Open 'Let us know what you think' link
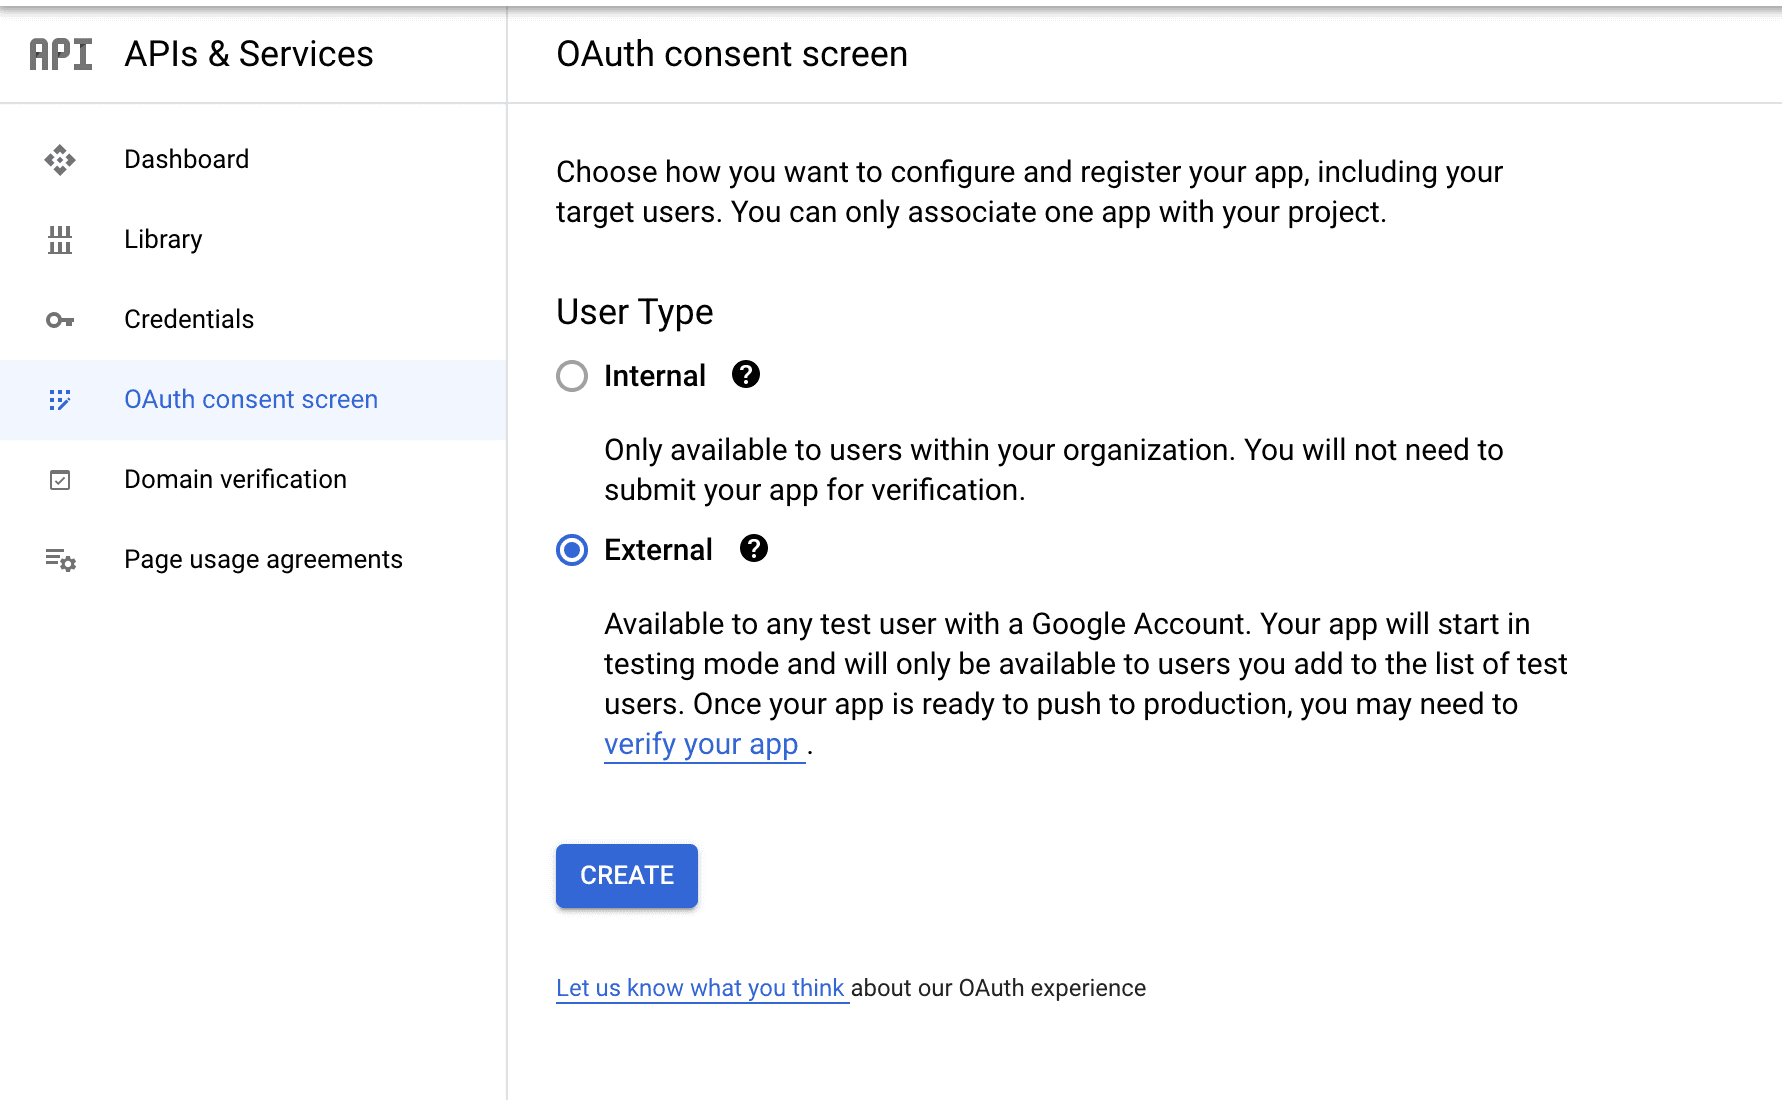 (x=700, y=988)
